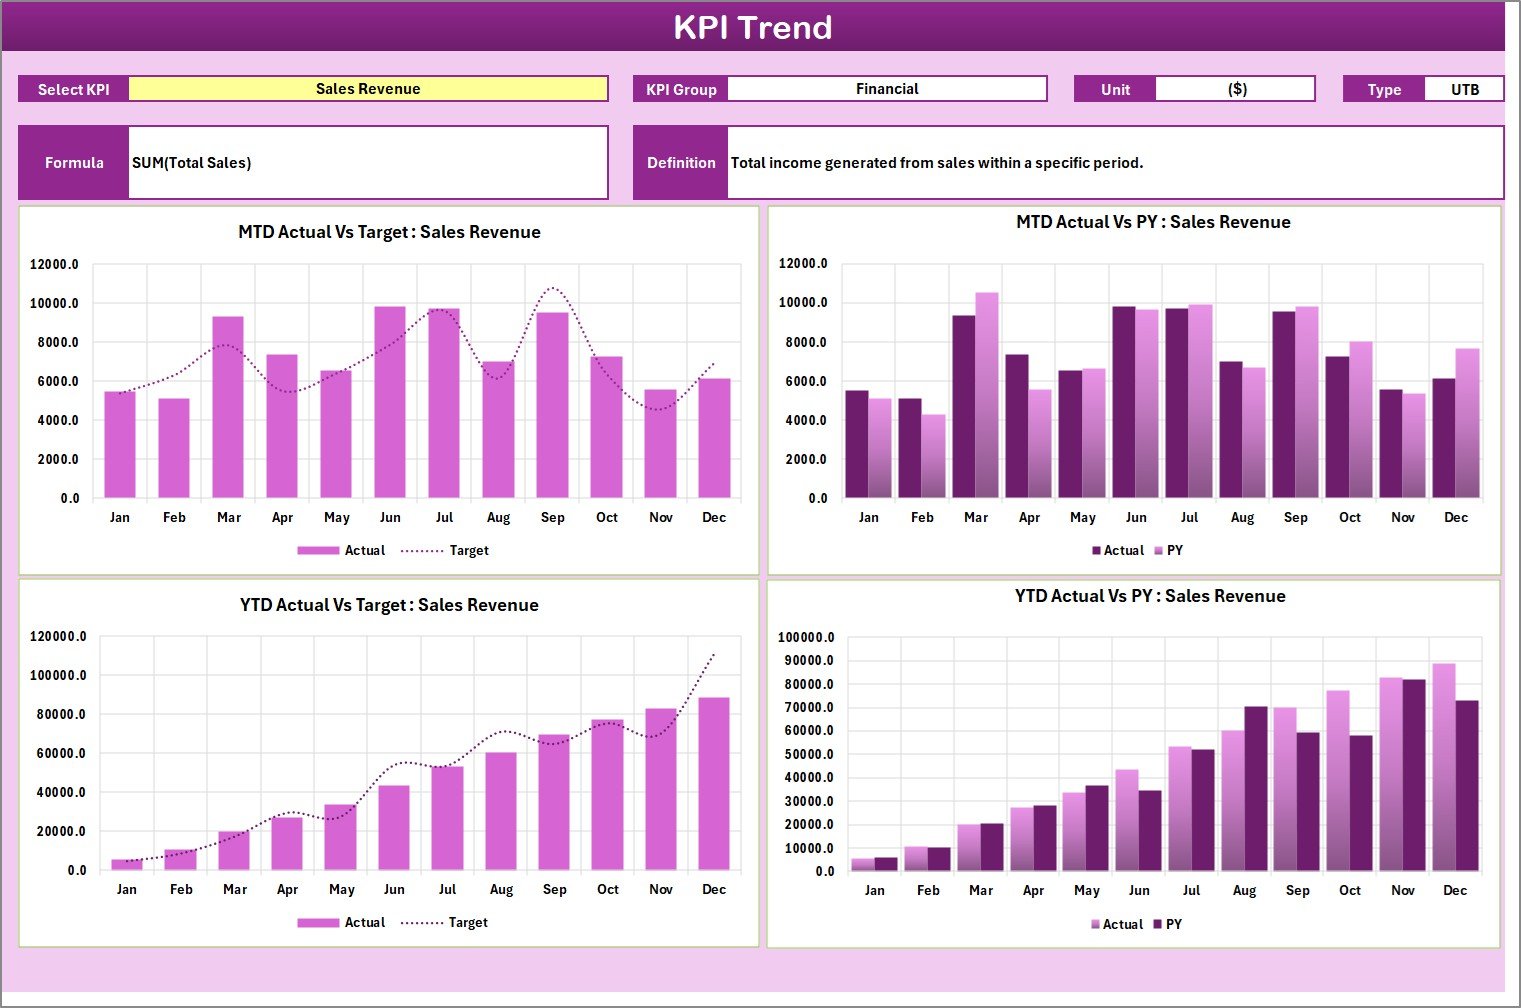The height and width of the screenshot is (1008, 1521).
Task: Select the KPI Group value cell Financial
Action: coord(886,89)
